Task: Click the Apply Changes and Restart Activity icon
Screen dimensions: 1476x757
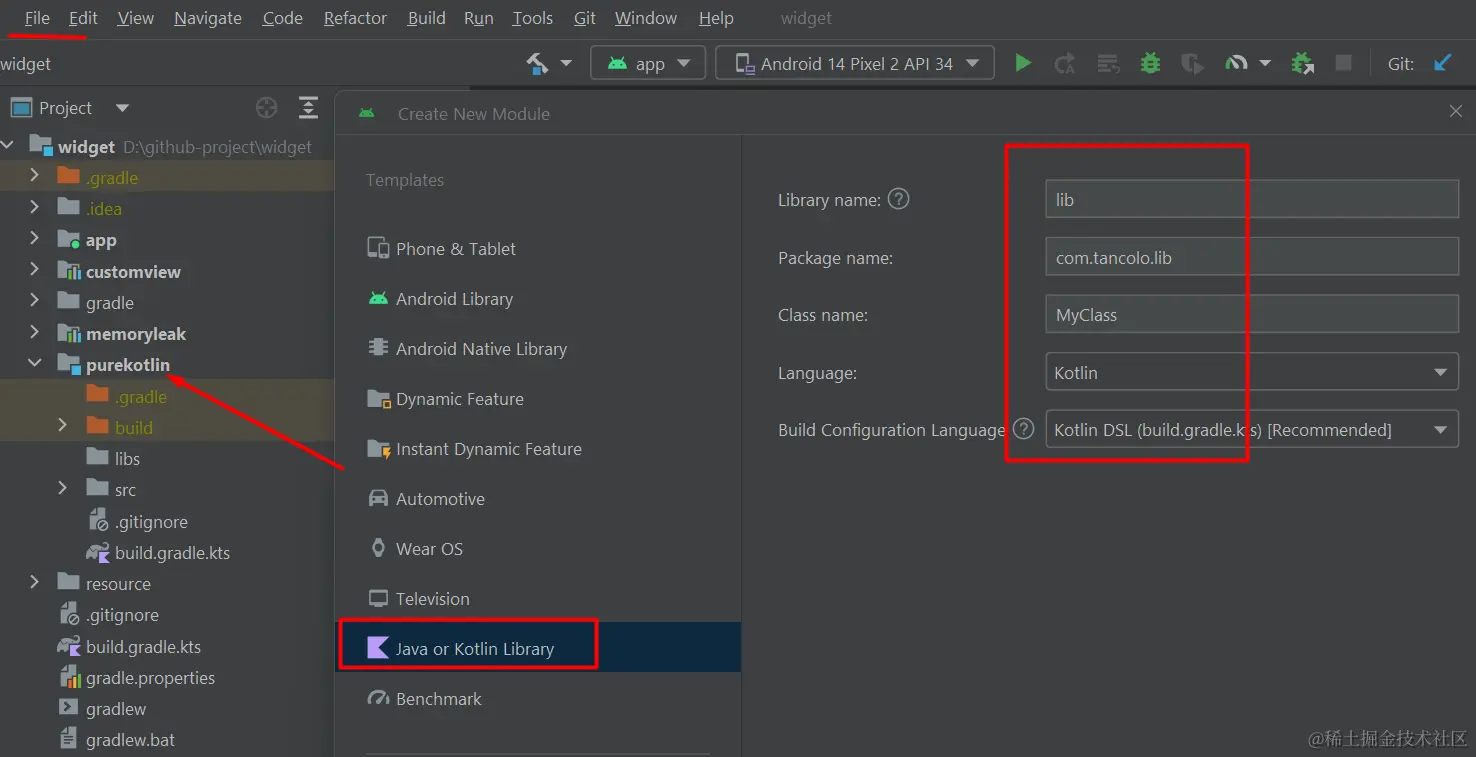Action: [1065, 63]
